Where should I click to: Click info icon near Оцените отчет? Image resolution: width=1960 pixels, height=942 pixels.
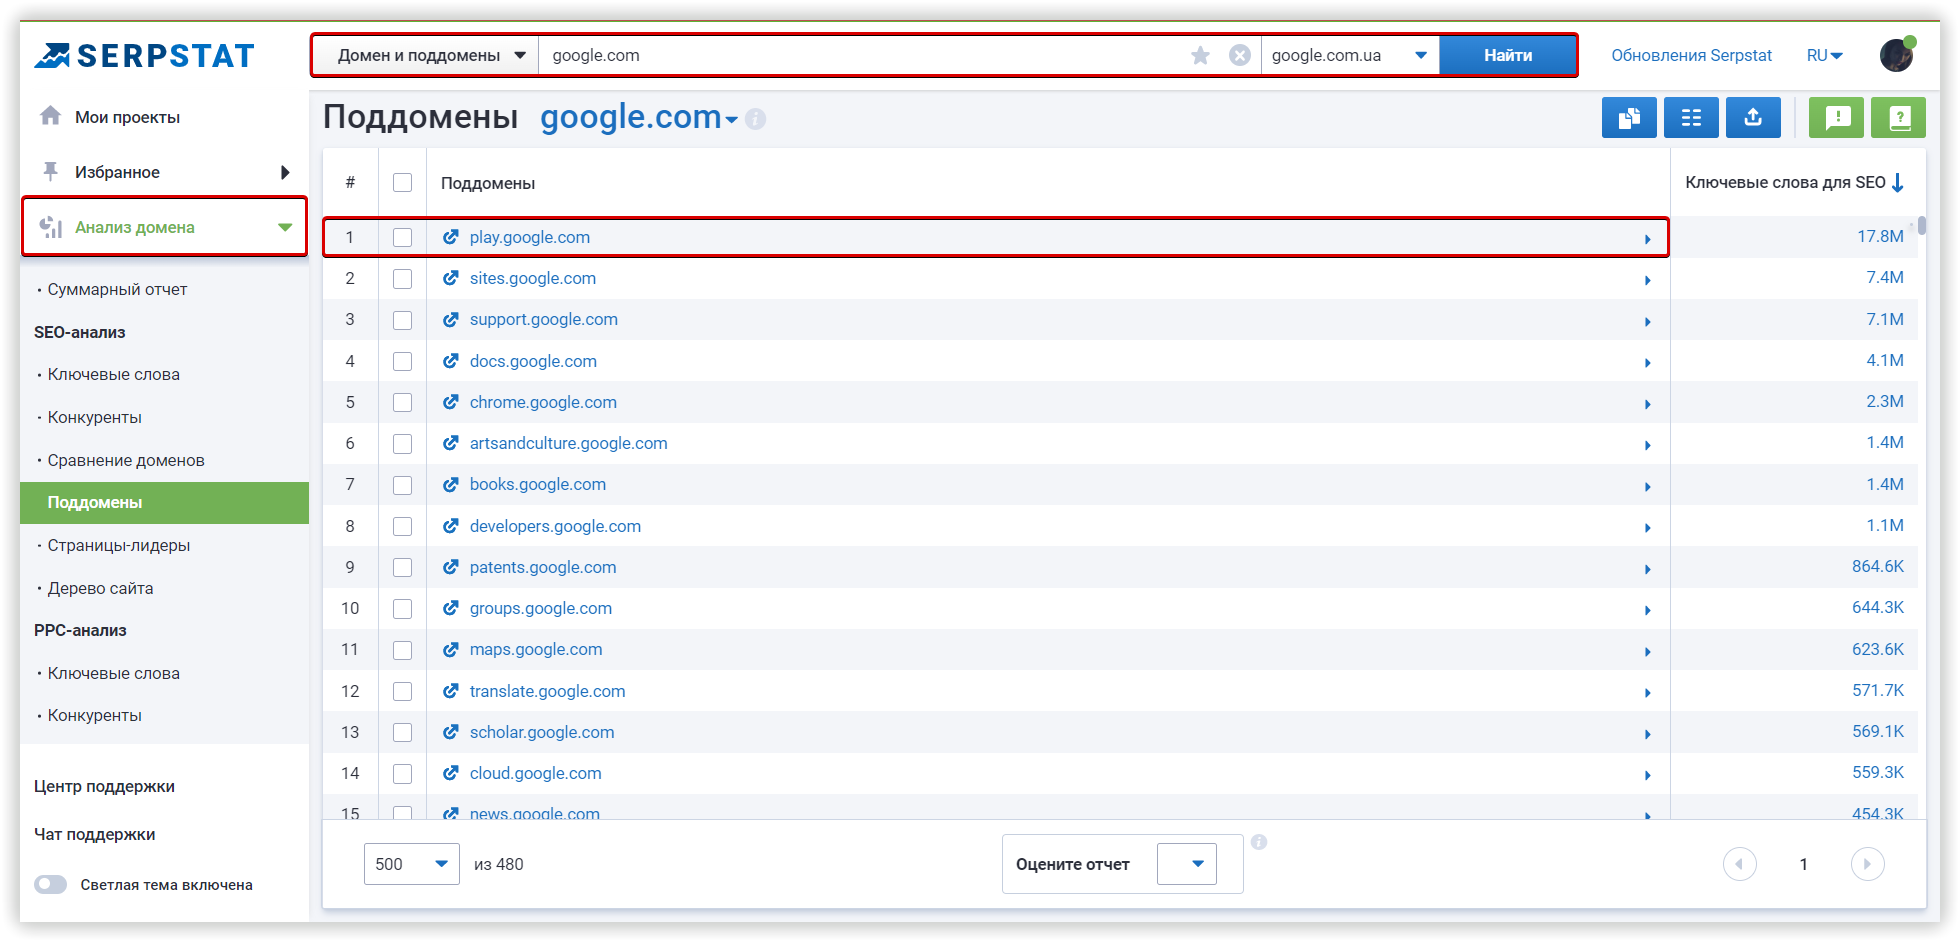pos(1259,842)
